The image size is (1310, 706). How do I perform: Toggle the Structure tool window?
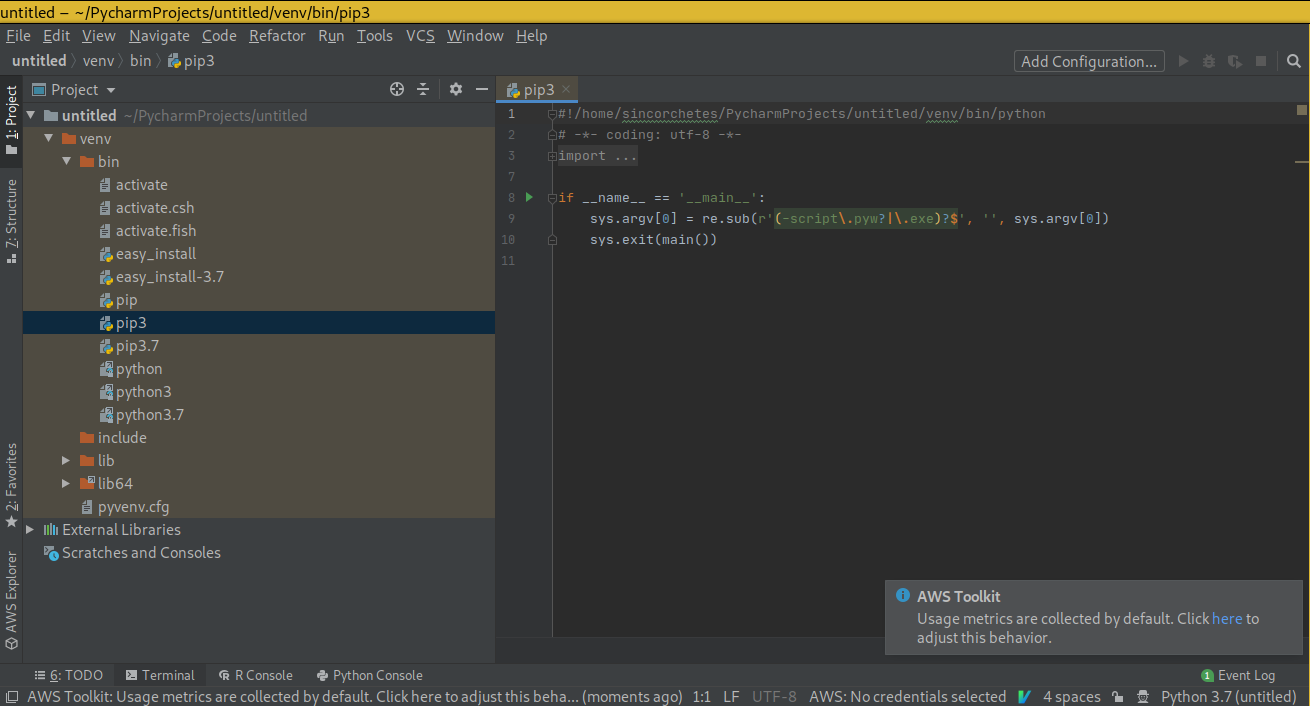[11, 220]
